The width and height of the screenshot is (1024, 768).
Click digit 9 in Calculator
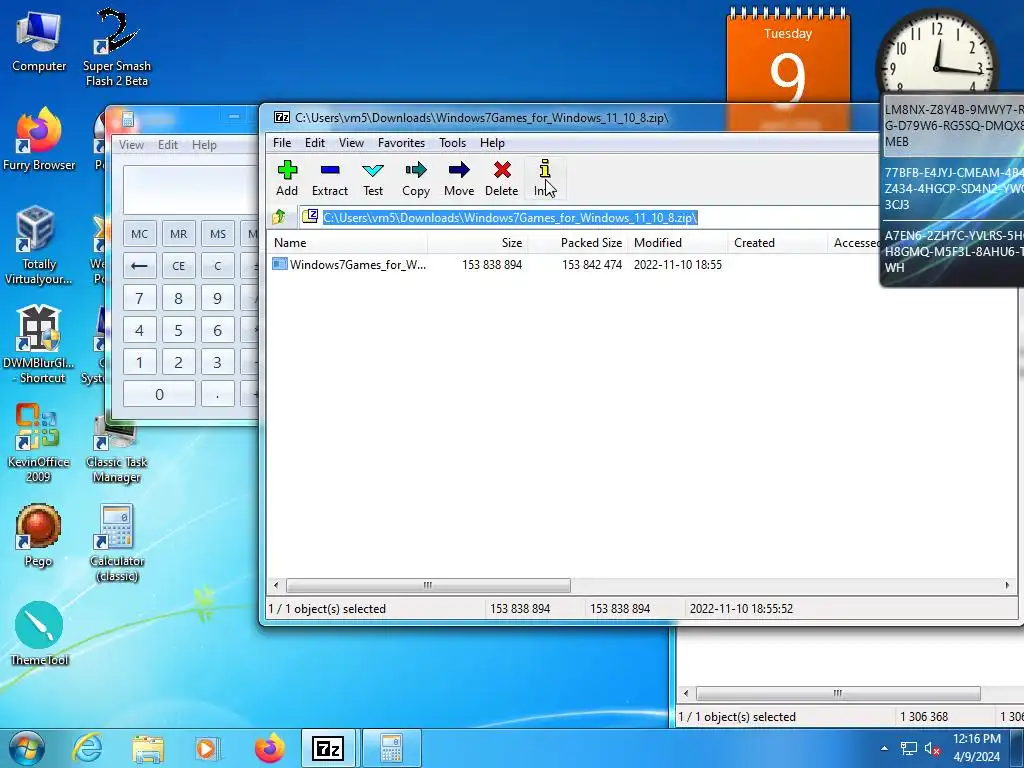217,298
